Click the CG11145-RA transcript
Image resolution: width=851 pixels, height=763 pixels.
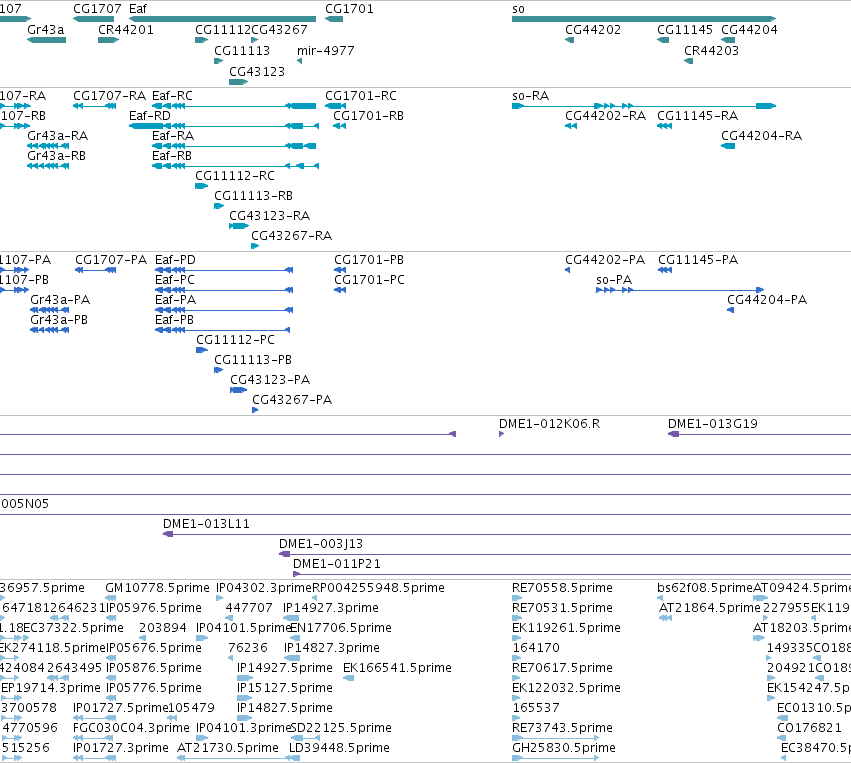(664, 126)
